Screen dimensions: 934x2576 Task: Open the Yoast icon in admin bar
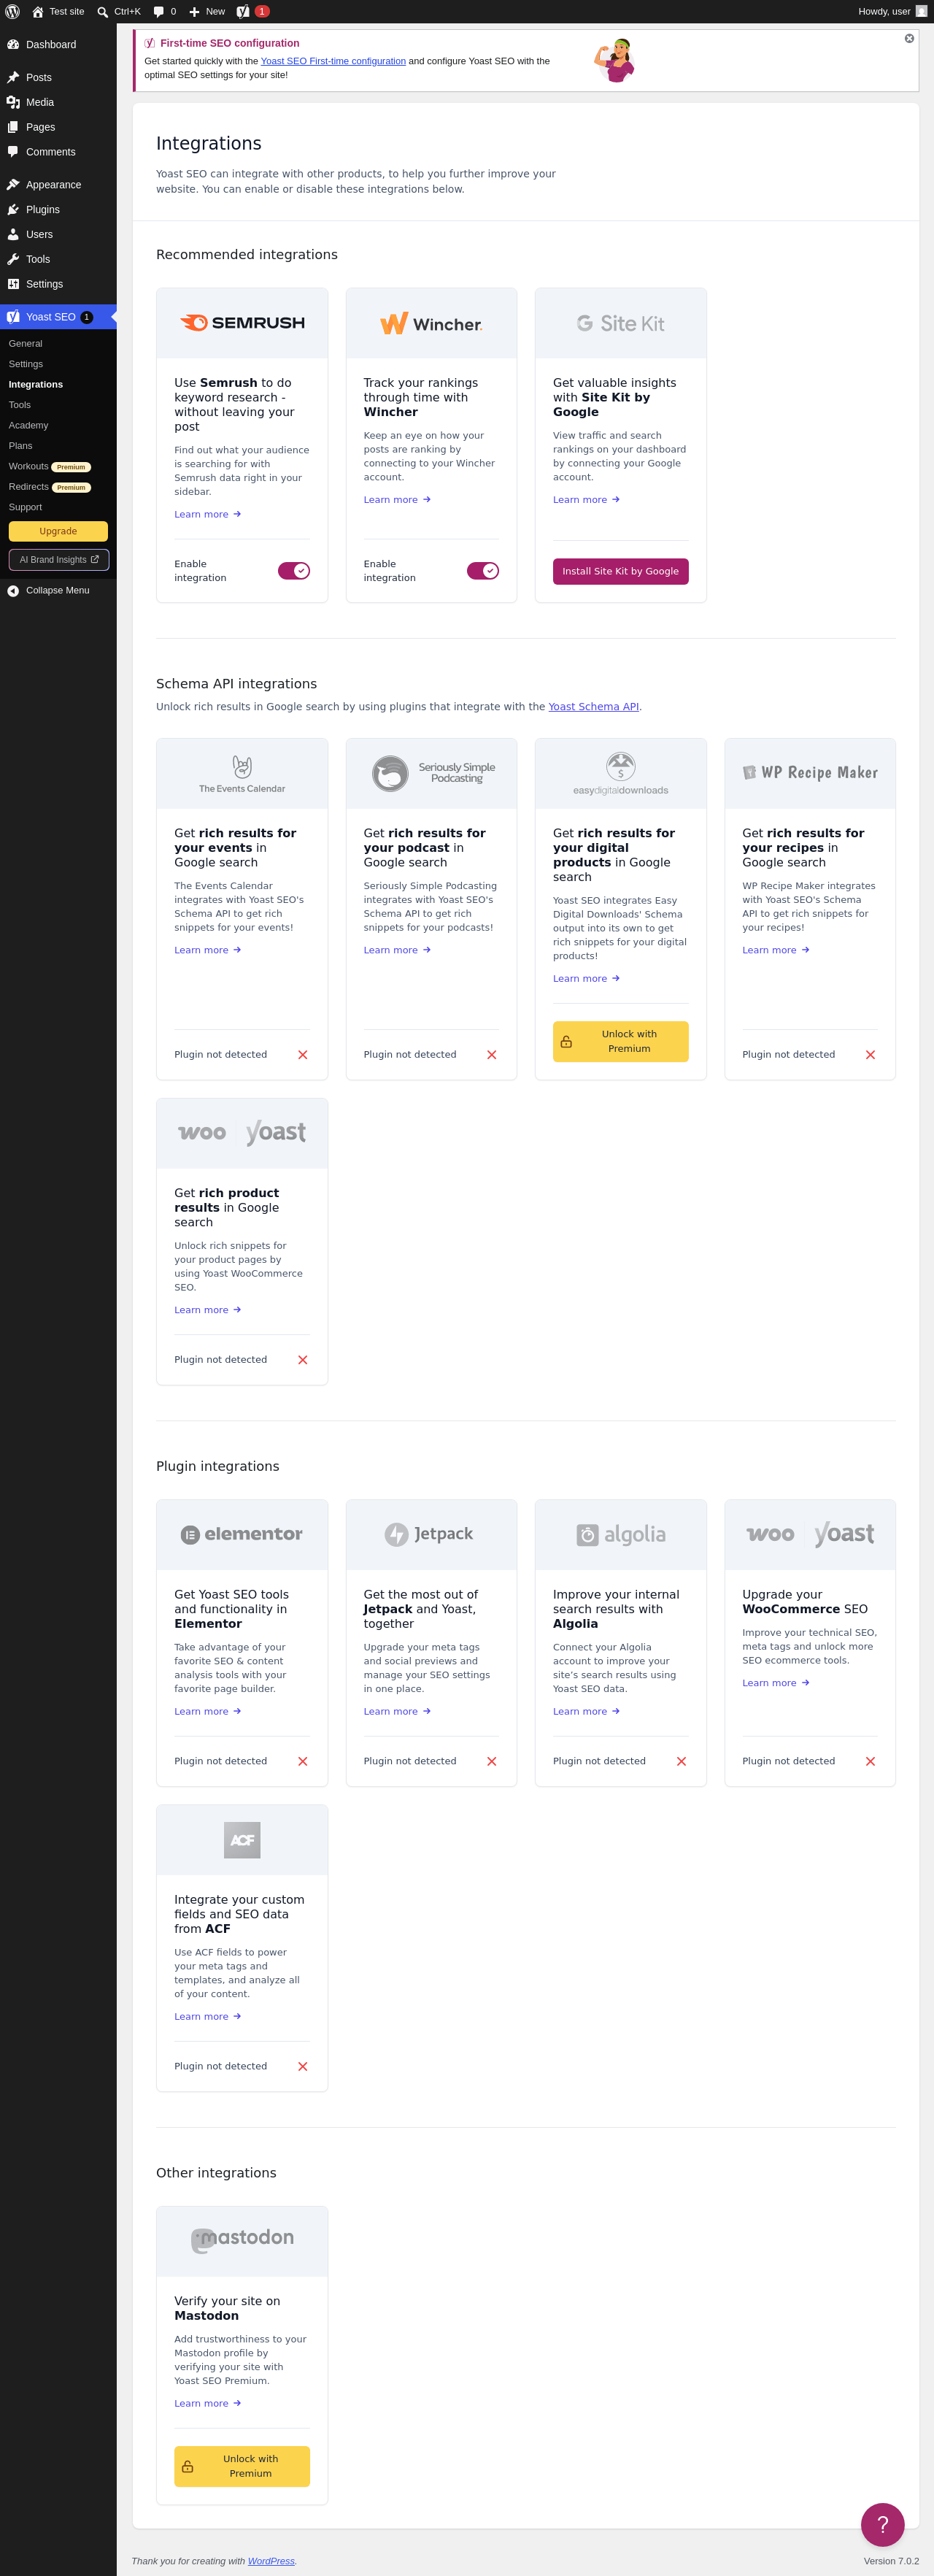click(x=243, y=11)
